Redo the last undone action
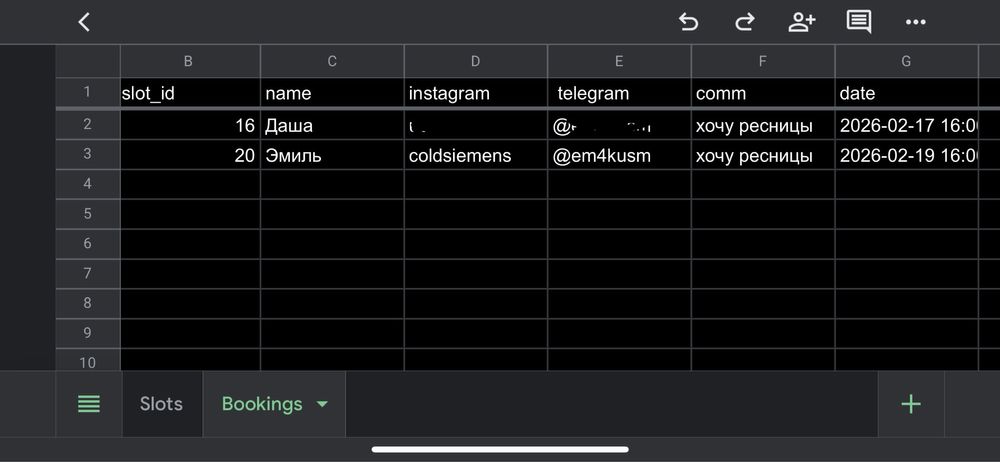The height and width of the screenshot is (462, 1000). [x=744, y=22]
